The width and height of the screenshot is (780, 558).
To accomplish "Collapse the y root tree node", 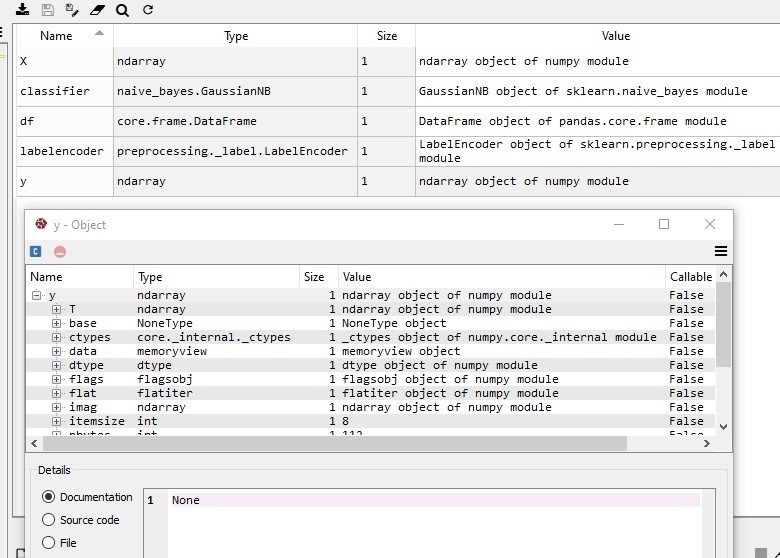I will pos(37,296).
